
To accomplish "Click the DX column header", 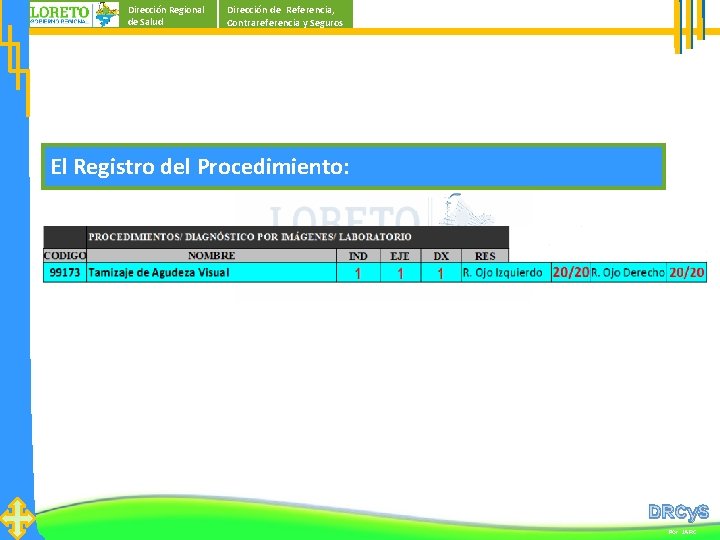I will tap(441, 255).
